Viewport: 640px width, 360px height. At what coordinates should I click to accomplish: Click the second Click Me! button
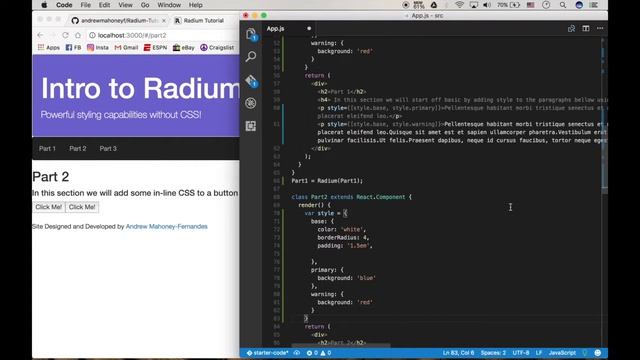click(82, 207)
